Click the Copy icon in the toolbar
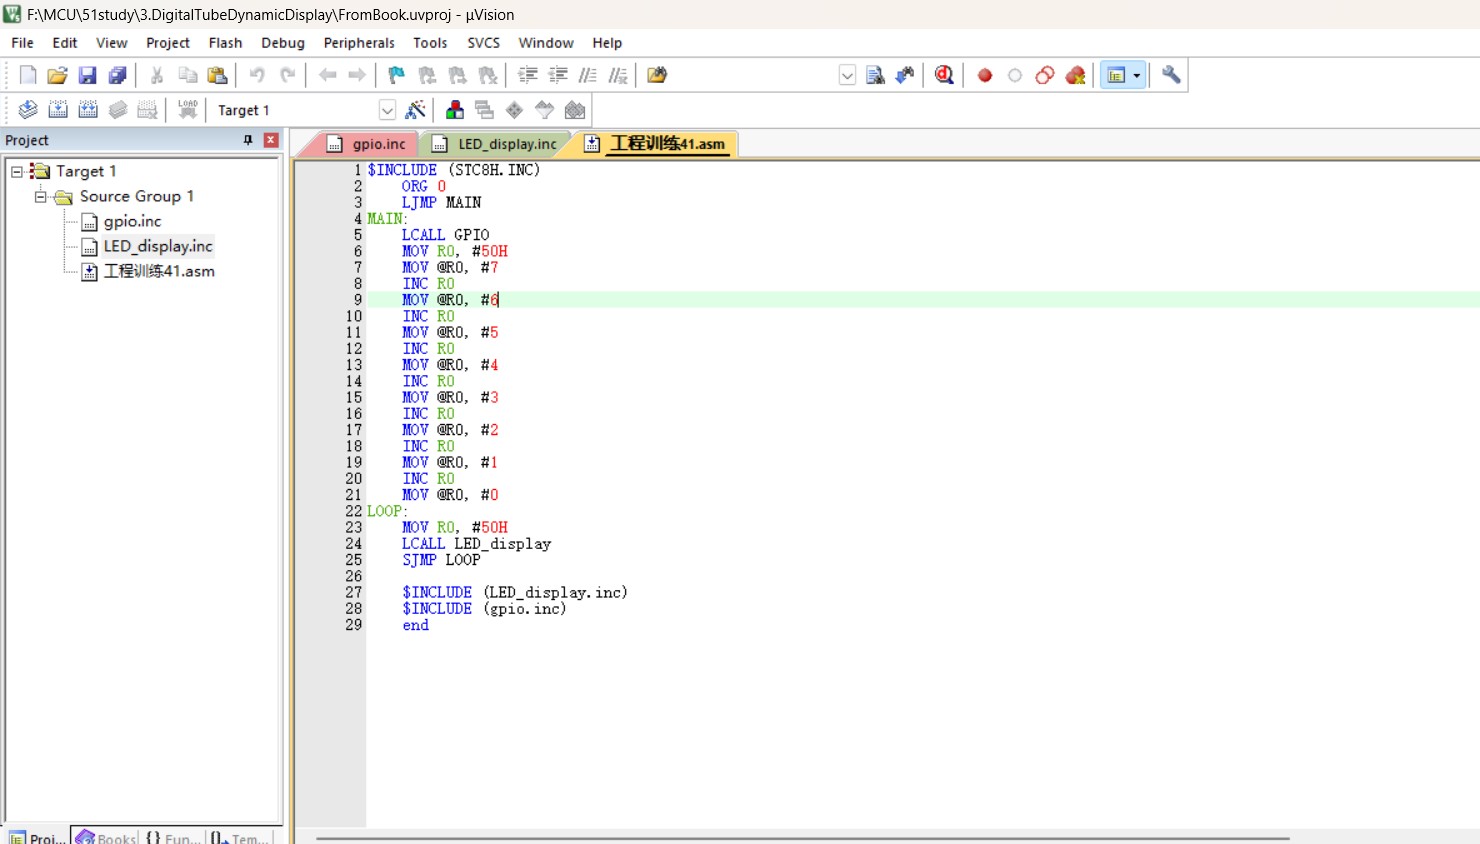Image resolution: width=1480 pixels, height=844 pixels. (187, 75)
